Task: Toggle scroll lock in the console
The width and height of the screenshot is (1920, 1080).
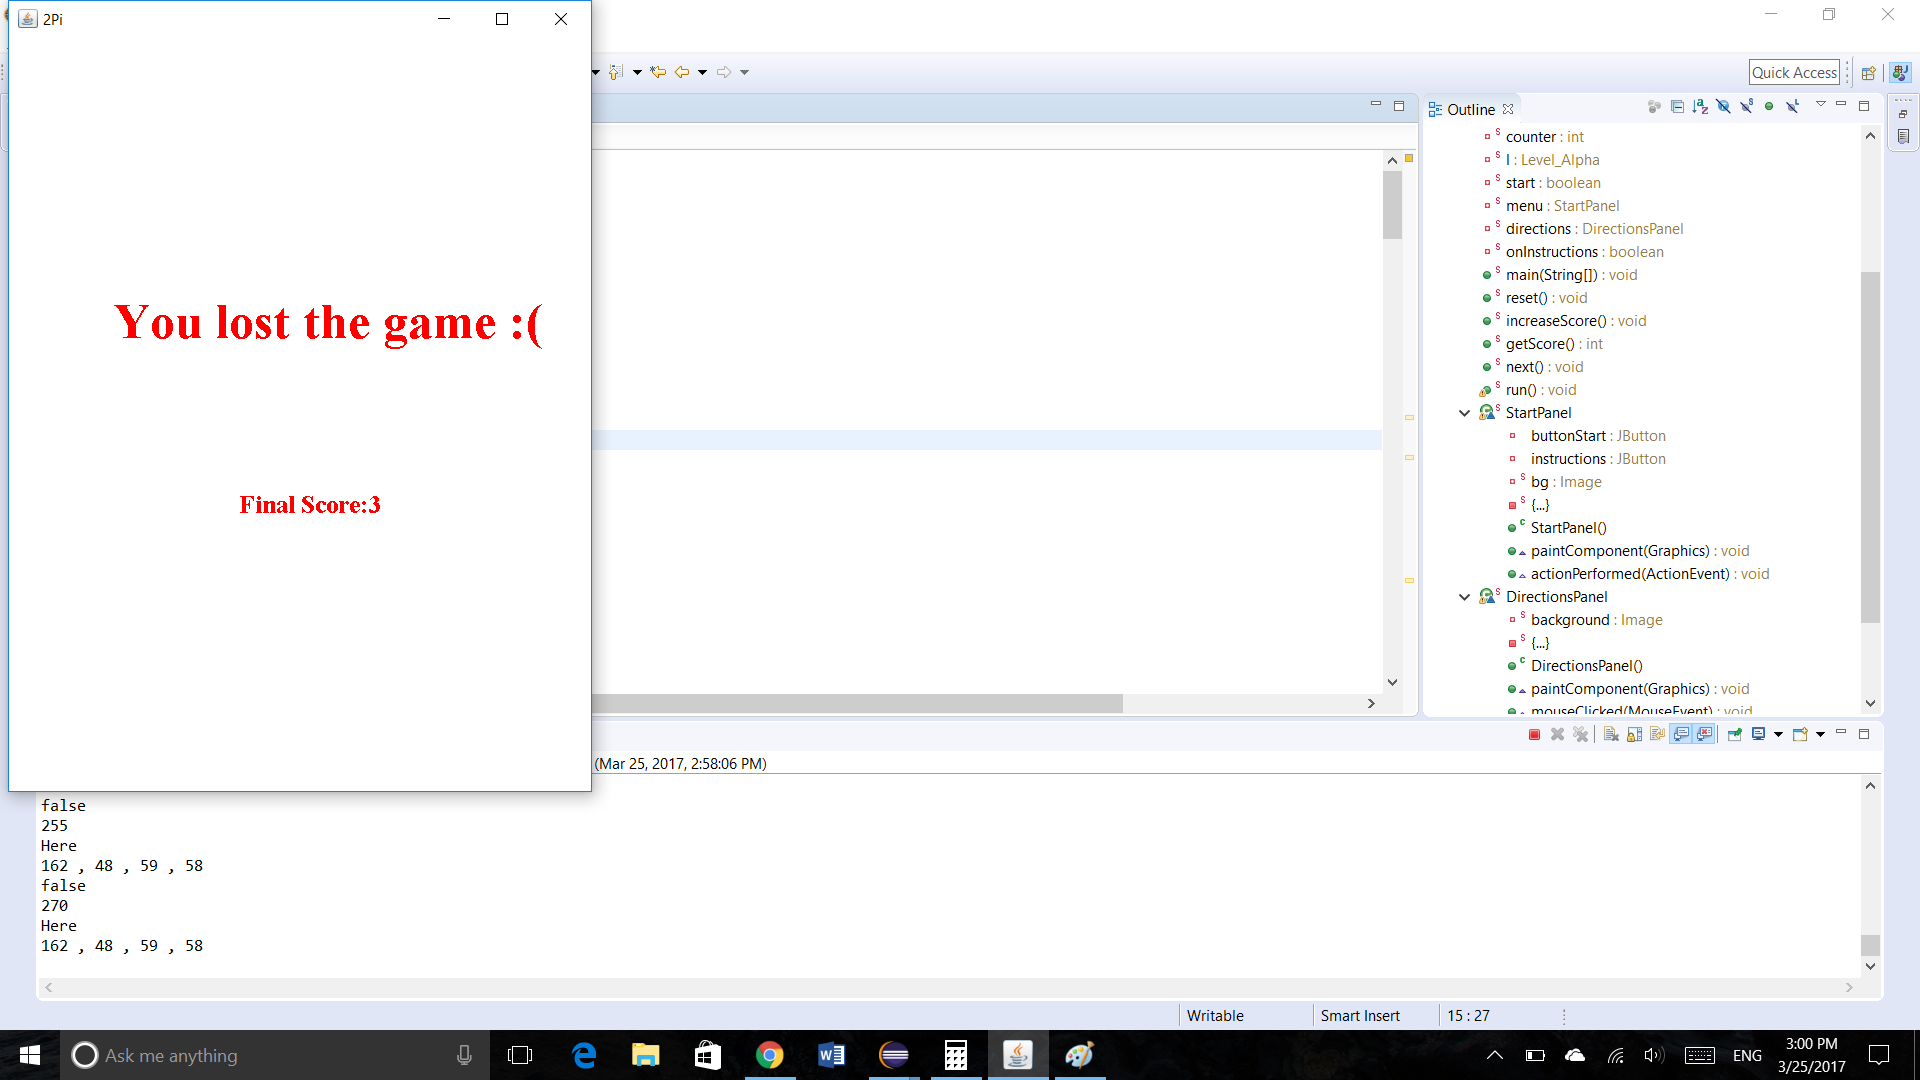Action: point(1634,735)
